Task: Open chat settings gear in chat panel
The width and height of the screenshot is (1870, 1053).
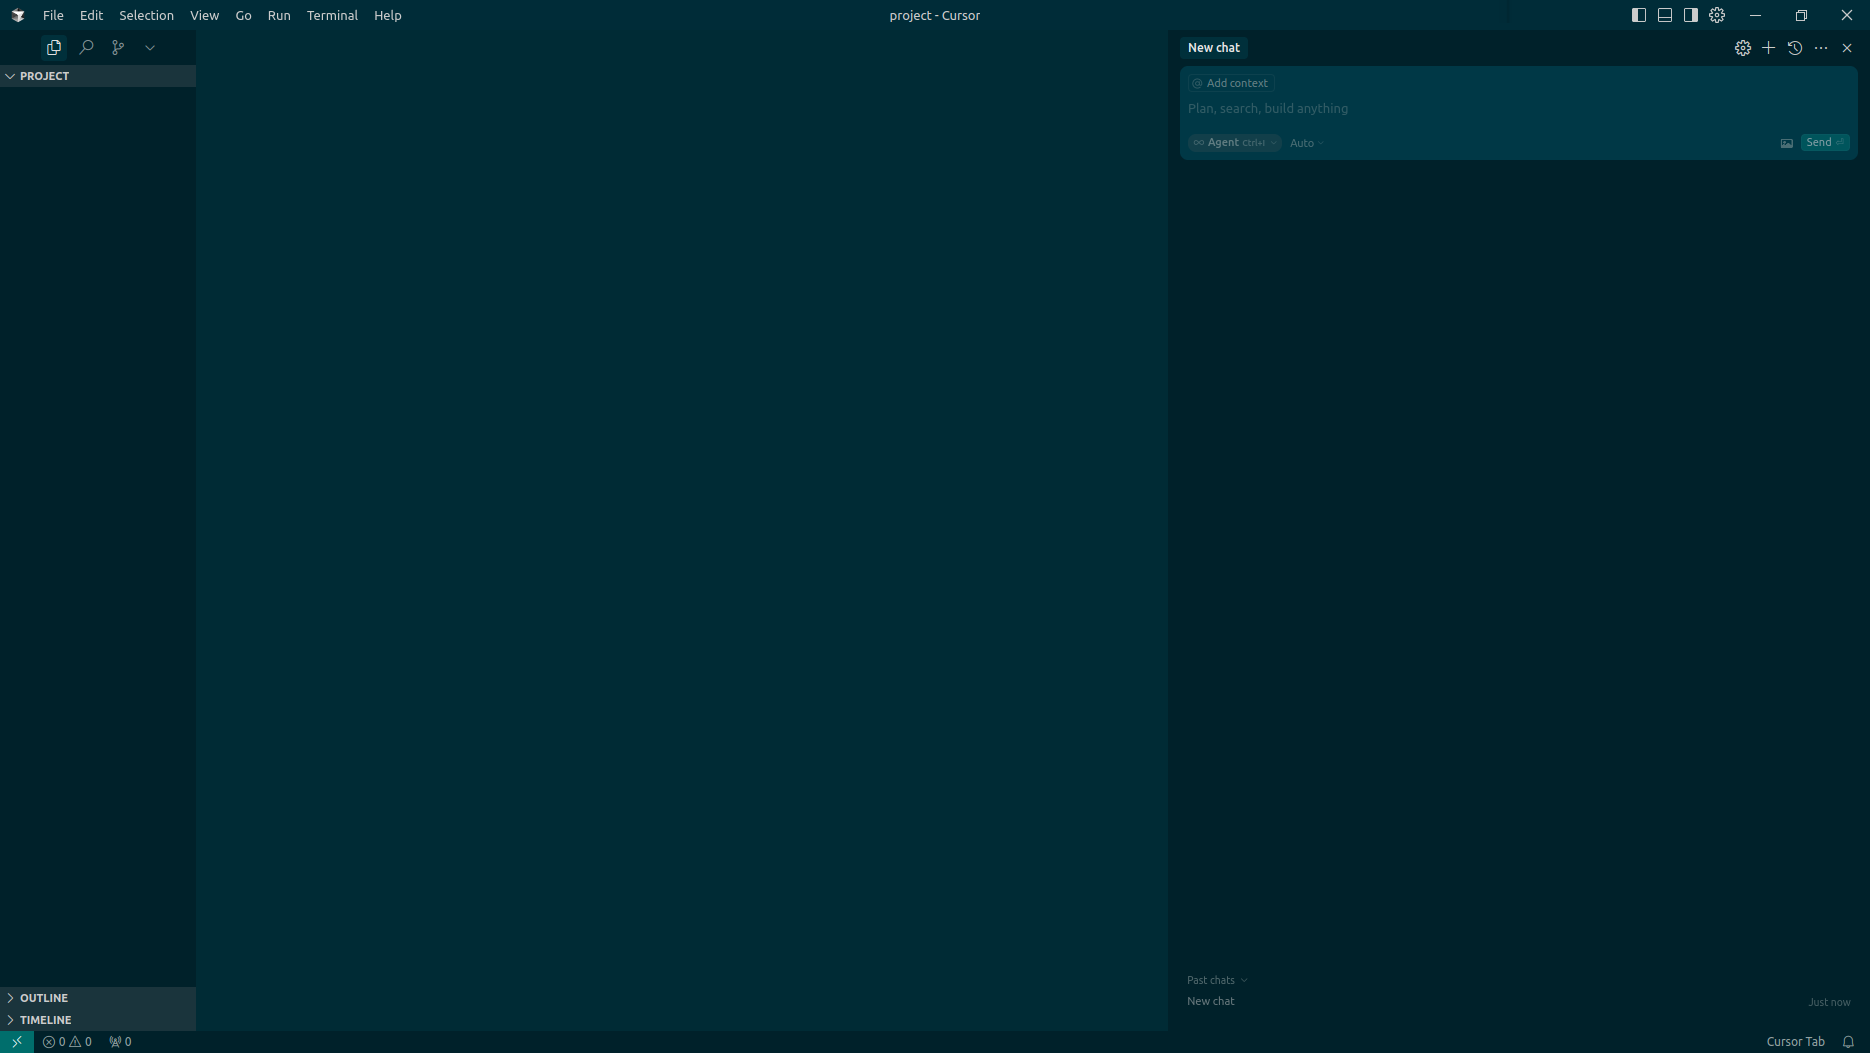Action: click(1743, 47)
